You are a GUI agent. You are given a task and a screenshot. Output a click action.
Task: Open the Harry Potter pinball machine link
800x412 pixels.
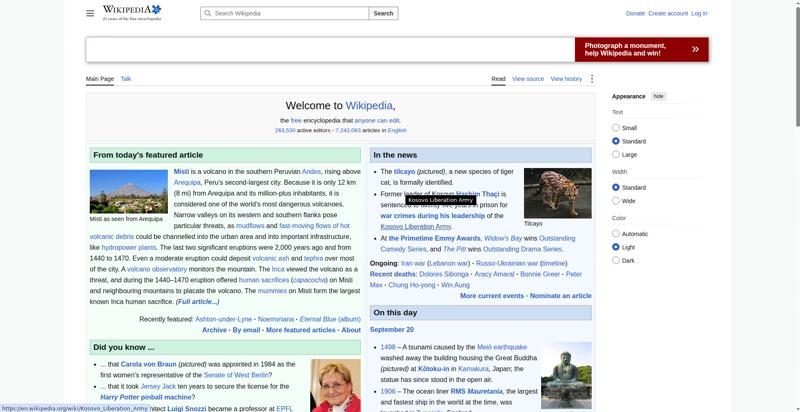[x=146, y=397]
